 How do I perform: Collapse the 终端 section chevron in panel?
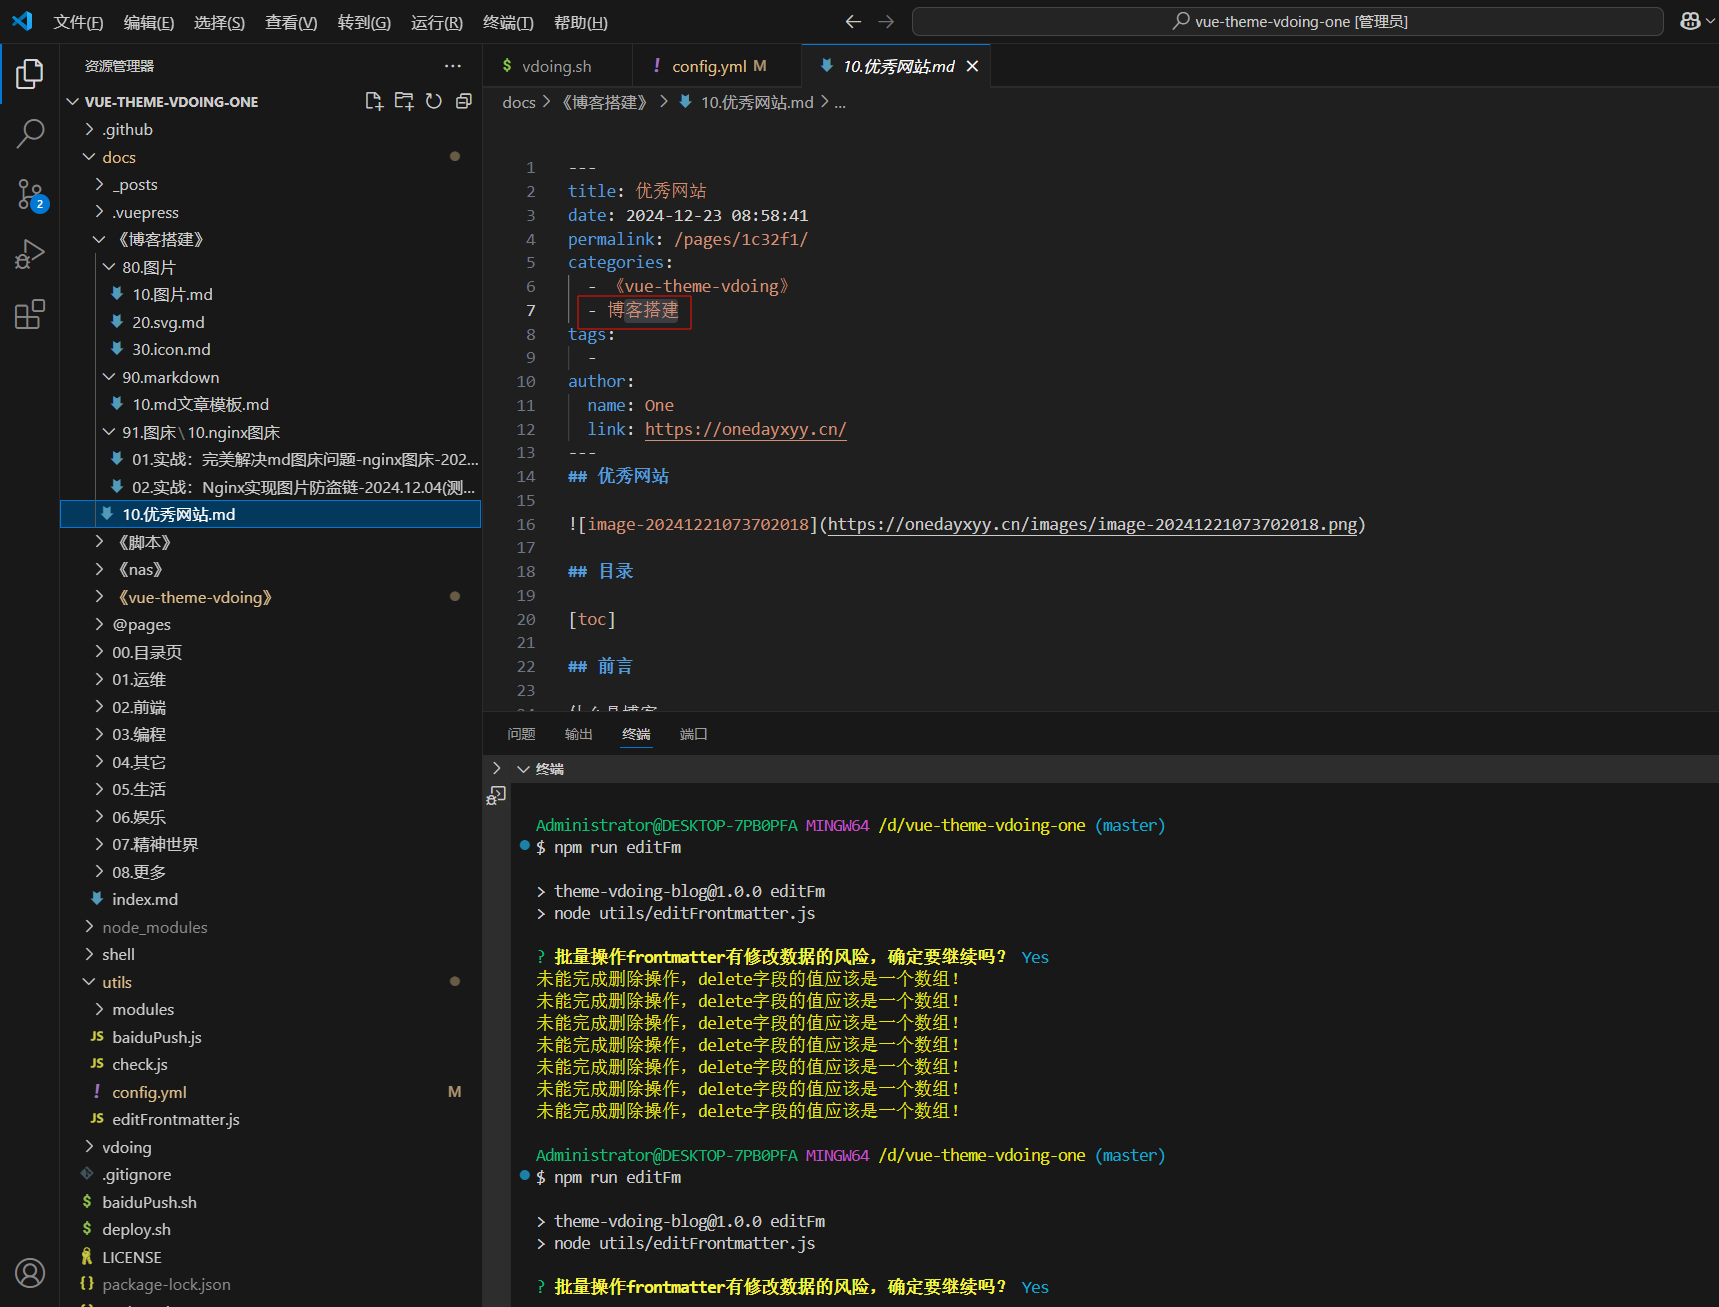[523, 769]
